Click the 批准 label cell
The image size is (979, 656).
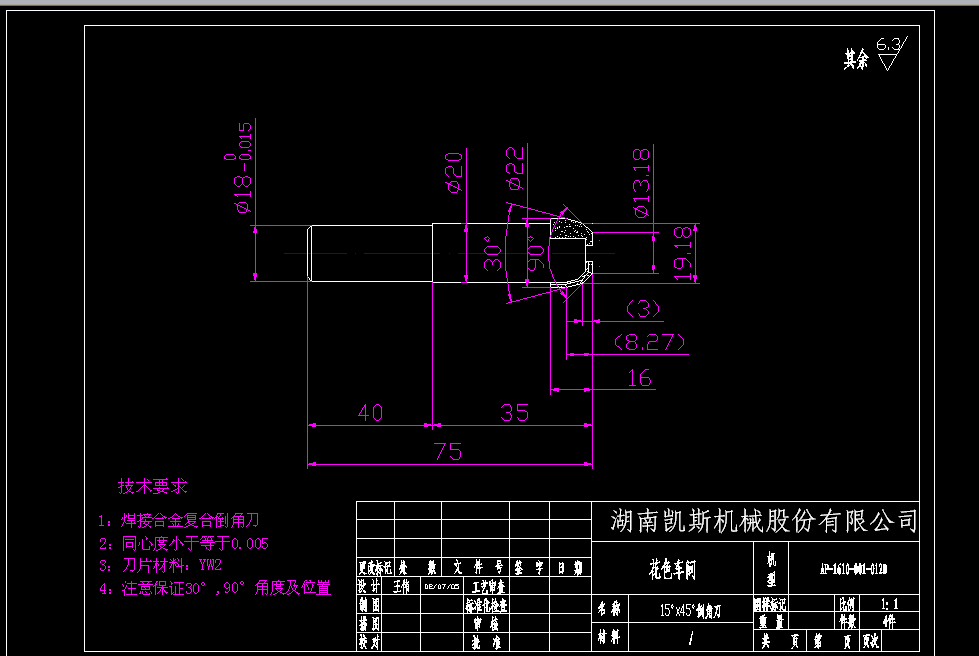pos(486,642)
